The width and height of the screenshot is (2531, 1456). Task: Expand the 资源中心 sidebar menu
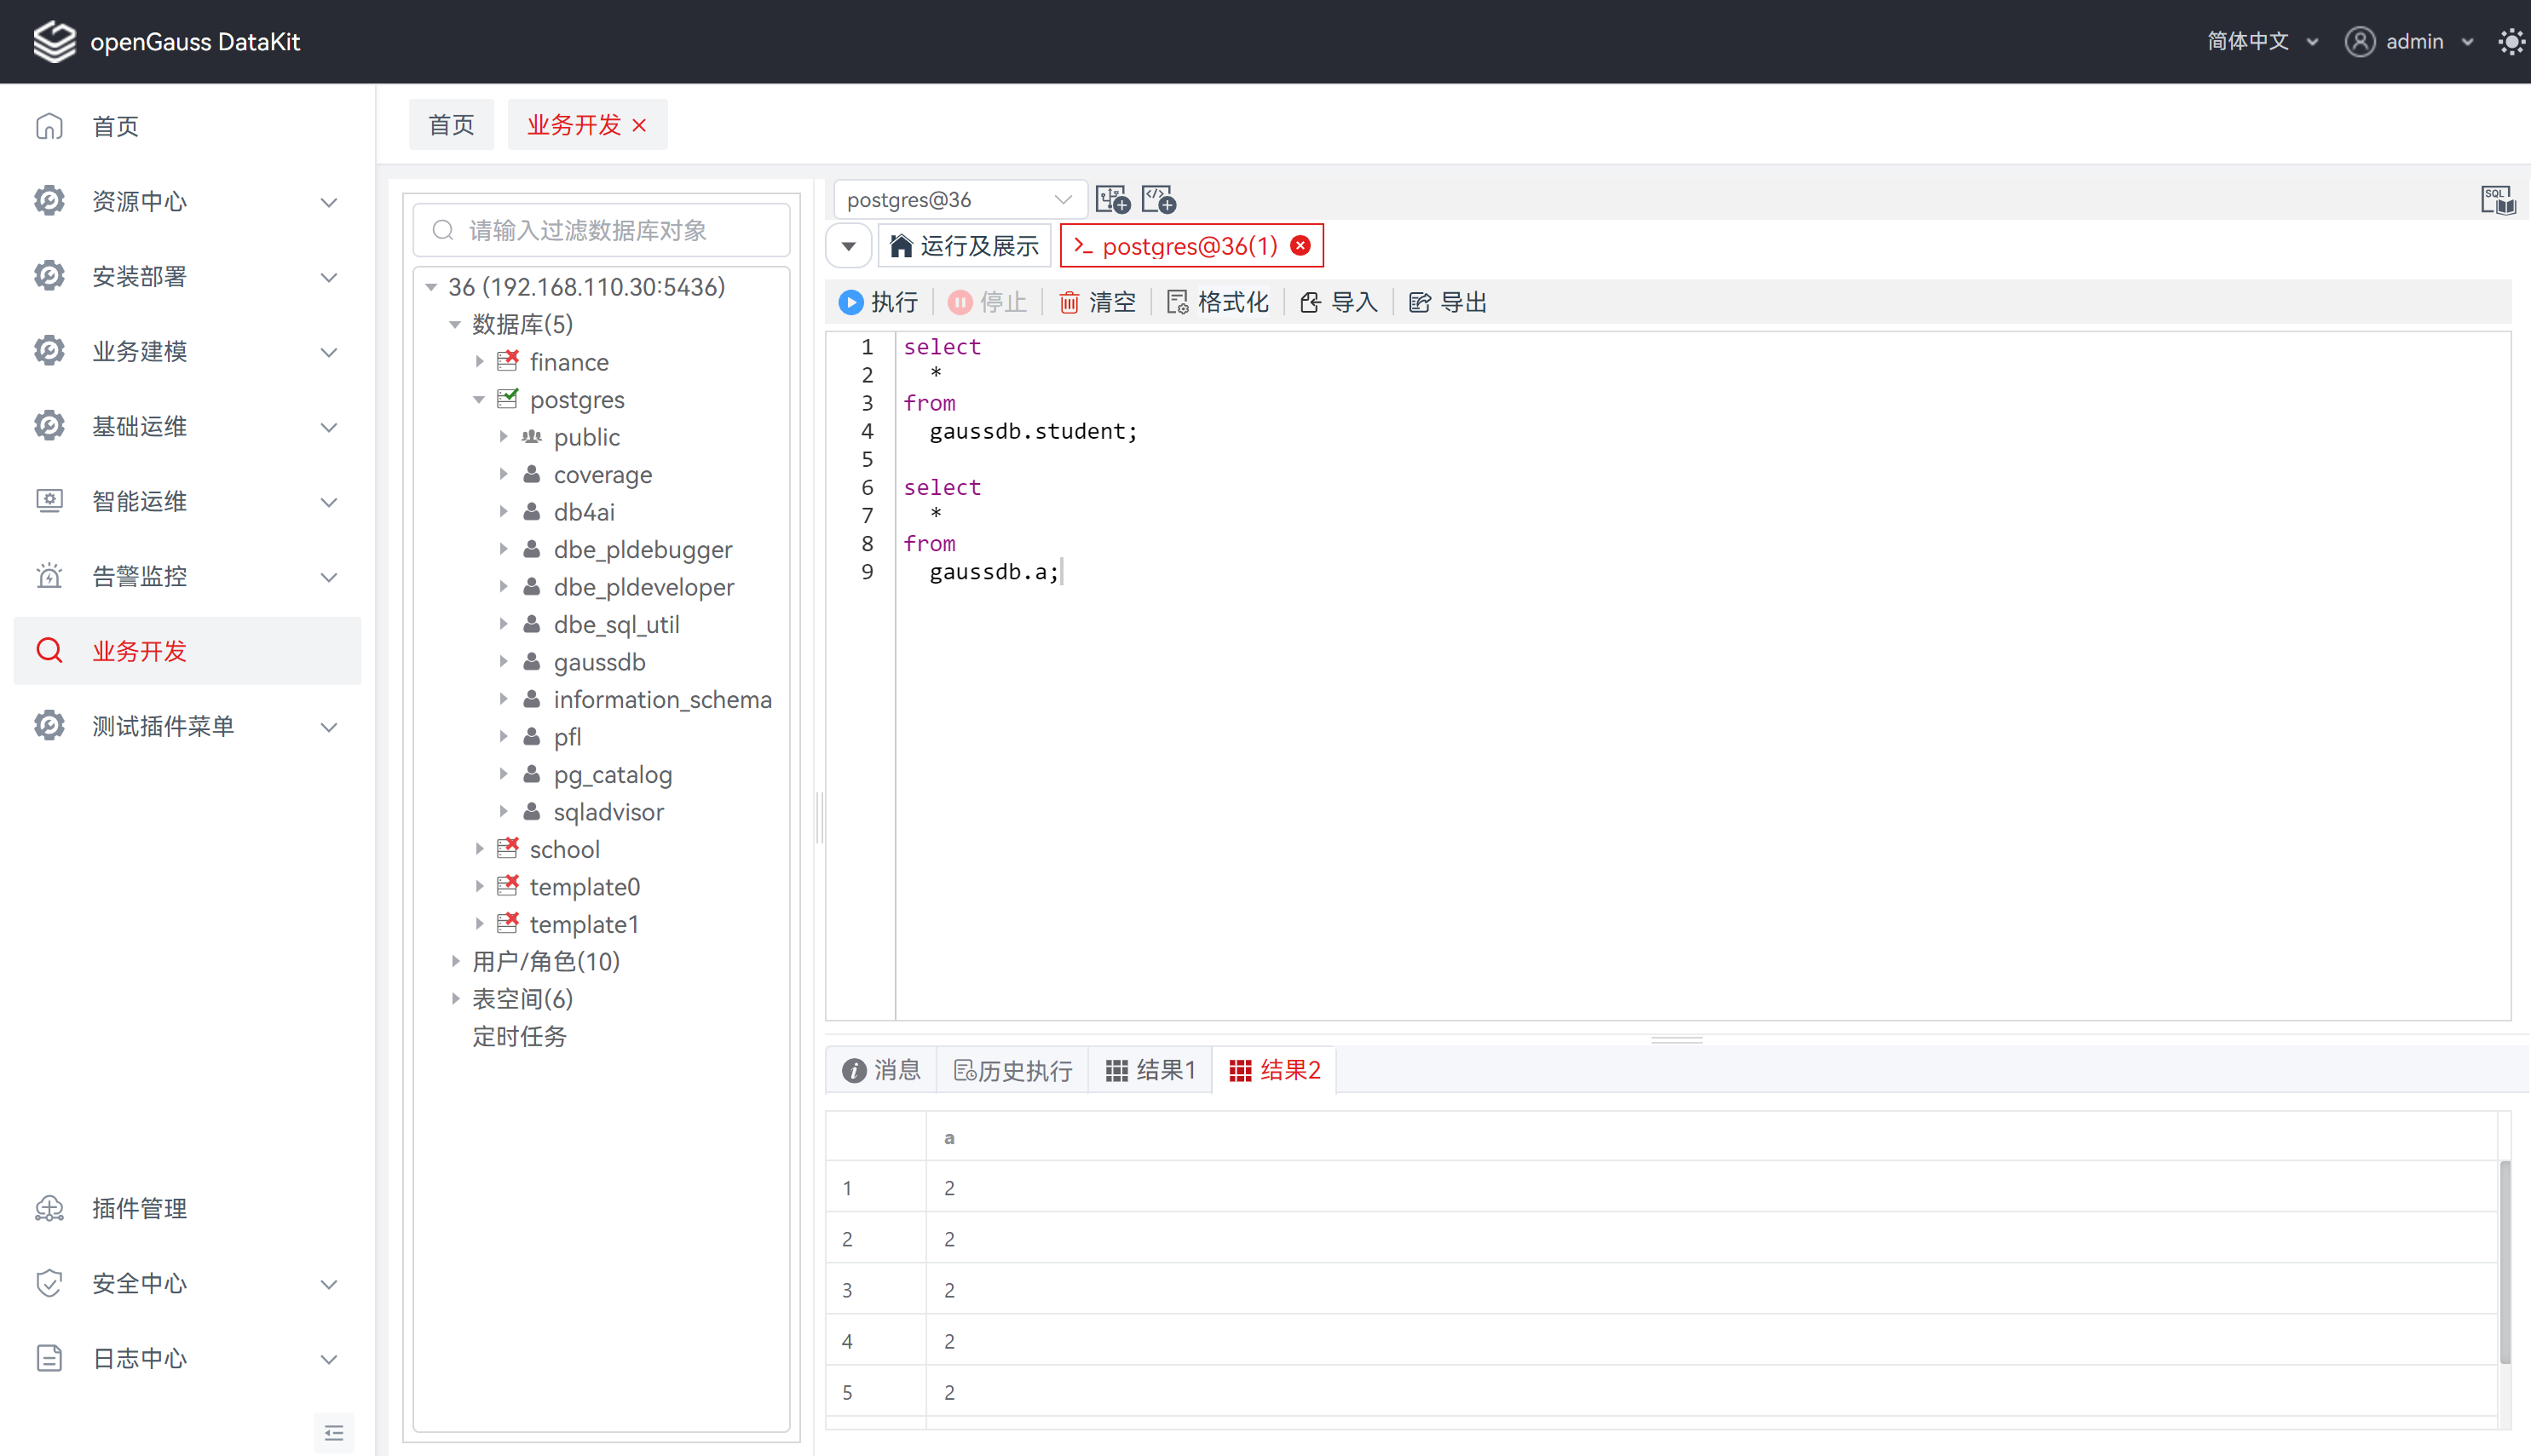pyautogui.click(x=187, y=201)
